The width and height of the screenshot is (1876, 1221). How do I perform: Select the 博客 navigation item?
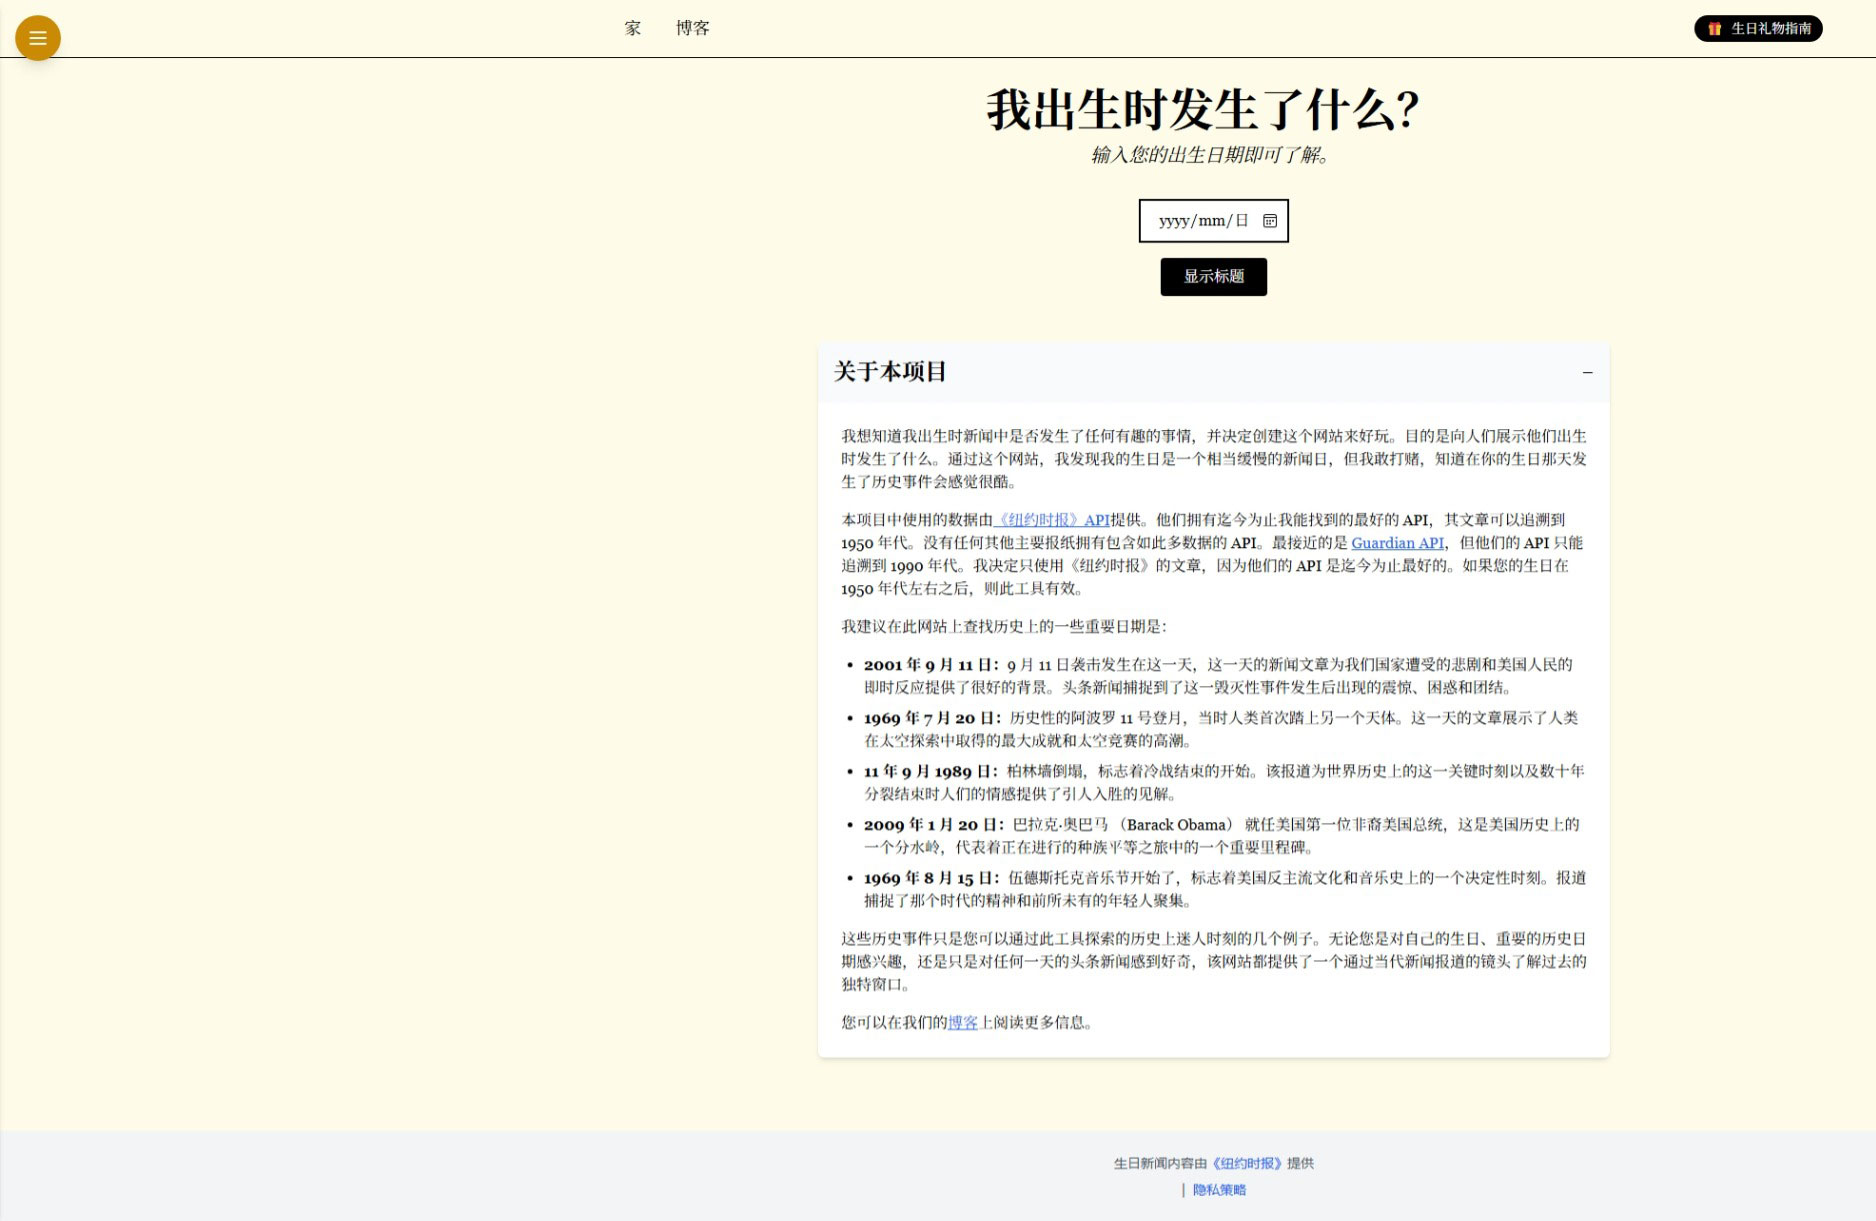pyautogui.click(x=693, y=27)
